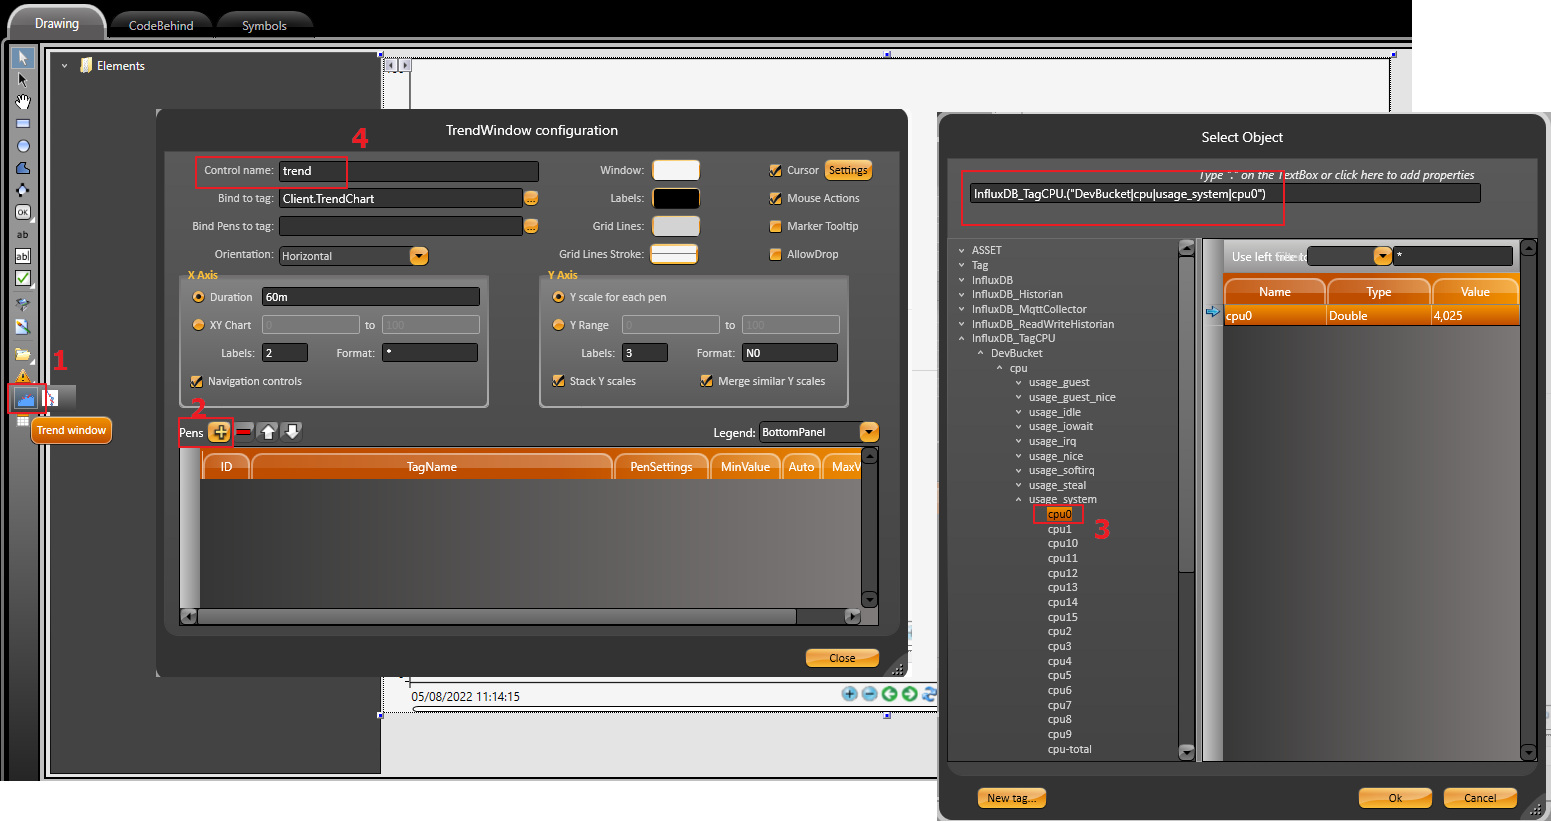Image resolution: width=1551 pixels, height=822 pixels.
Task: Enable the AllowDrop checkbox
Action: 776,255
